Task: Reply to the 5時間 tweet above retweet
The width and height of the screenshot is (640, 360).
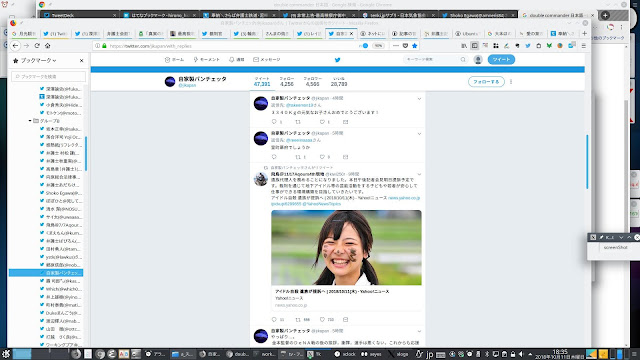Action: pos(274,157)
